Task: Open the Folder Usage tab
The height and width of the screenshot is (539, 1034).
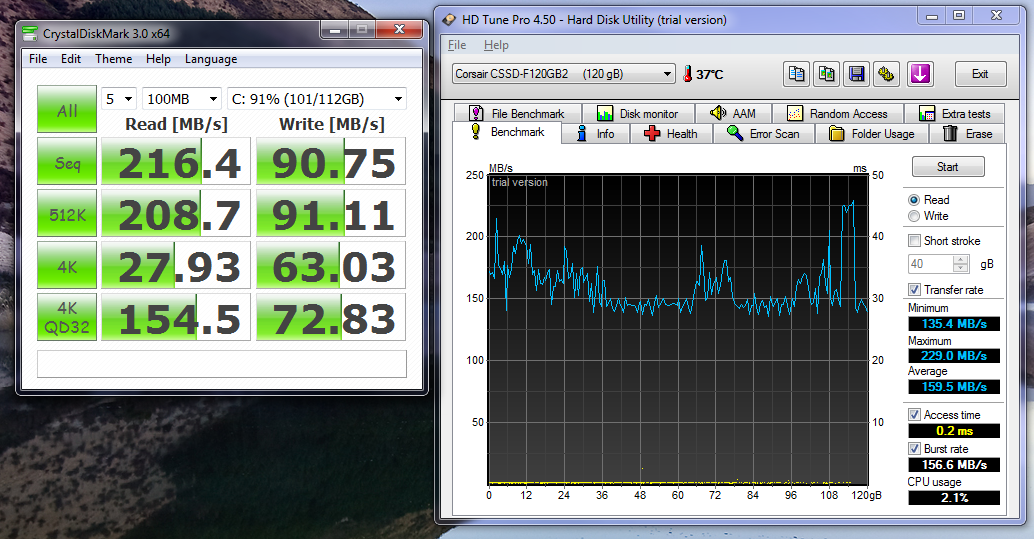Action: 872,134
